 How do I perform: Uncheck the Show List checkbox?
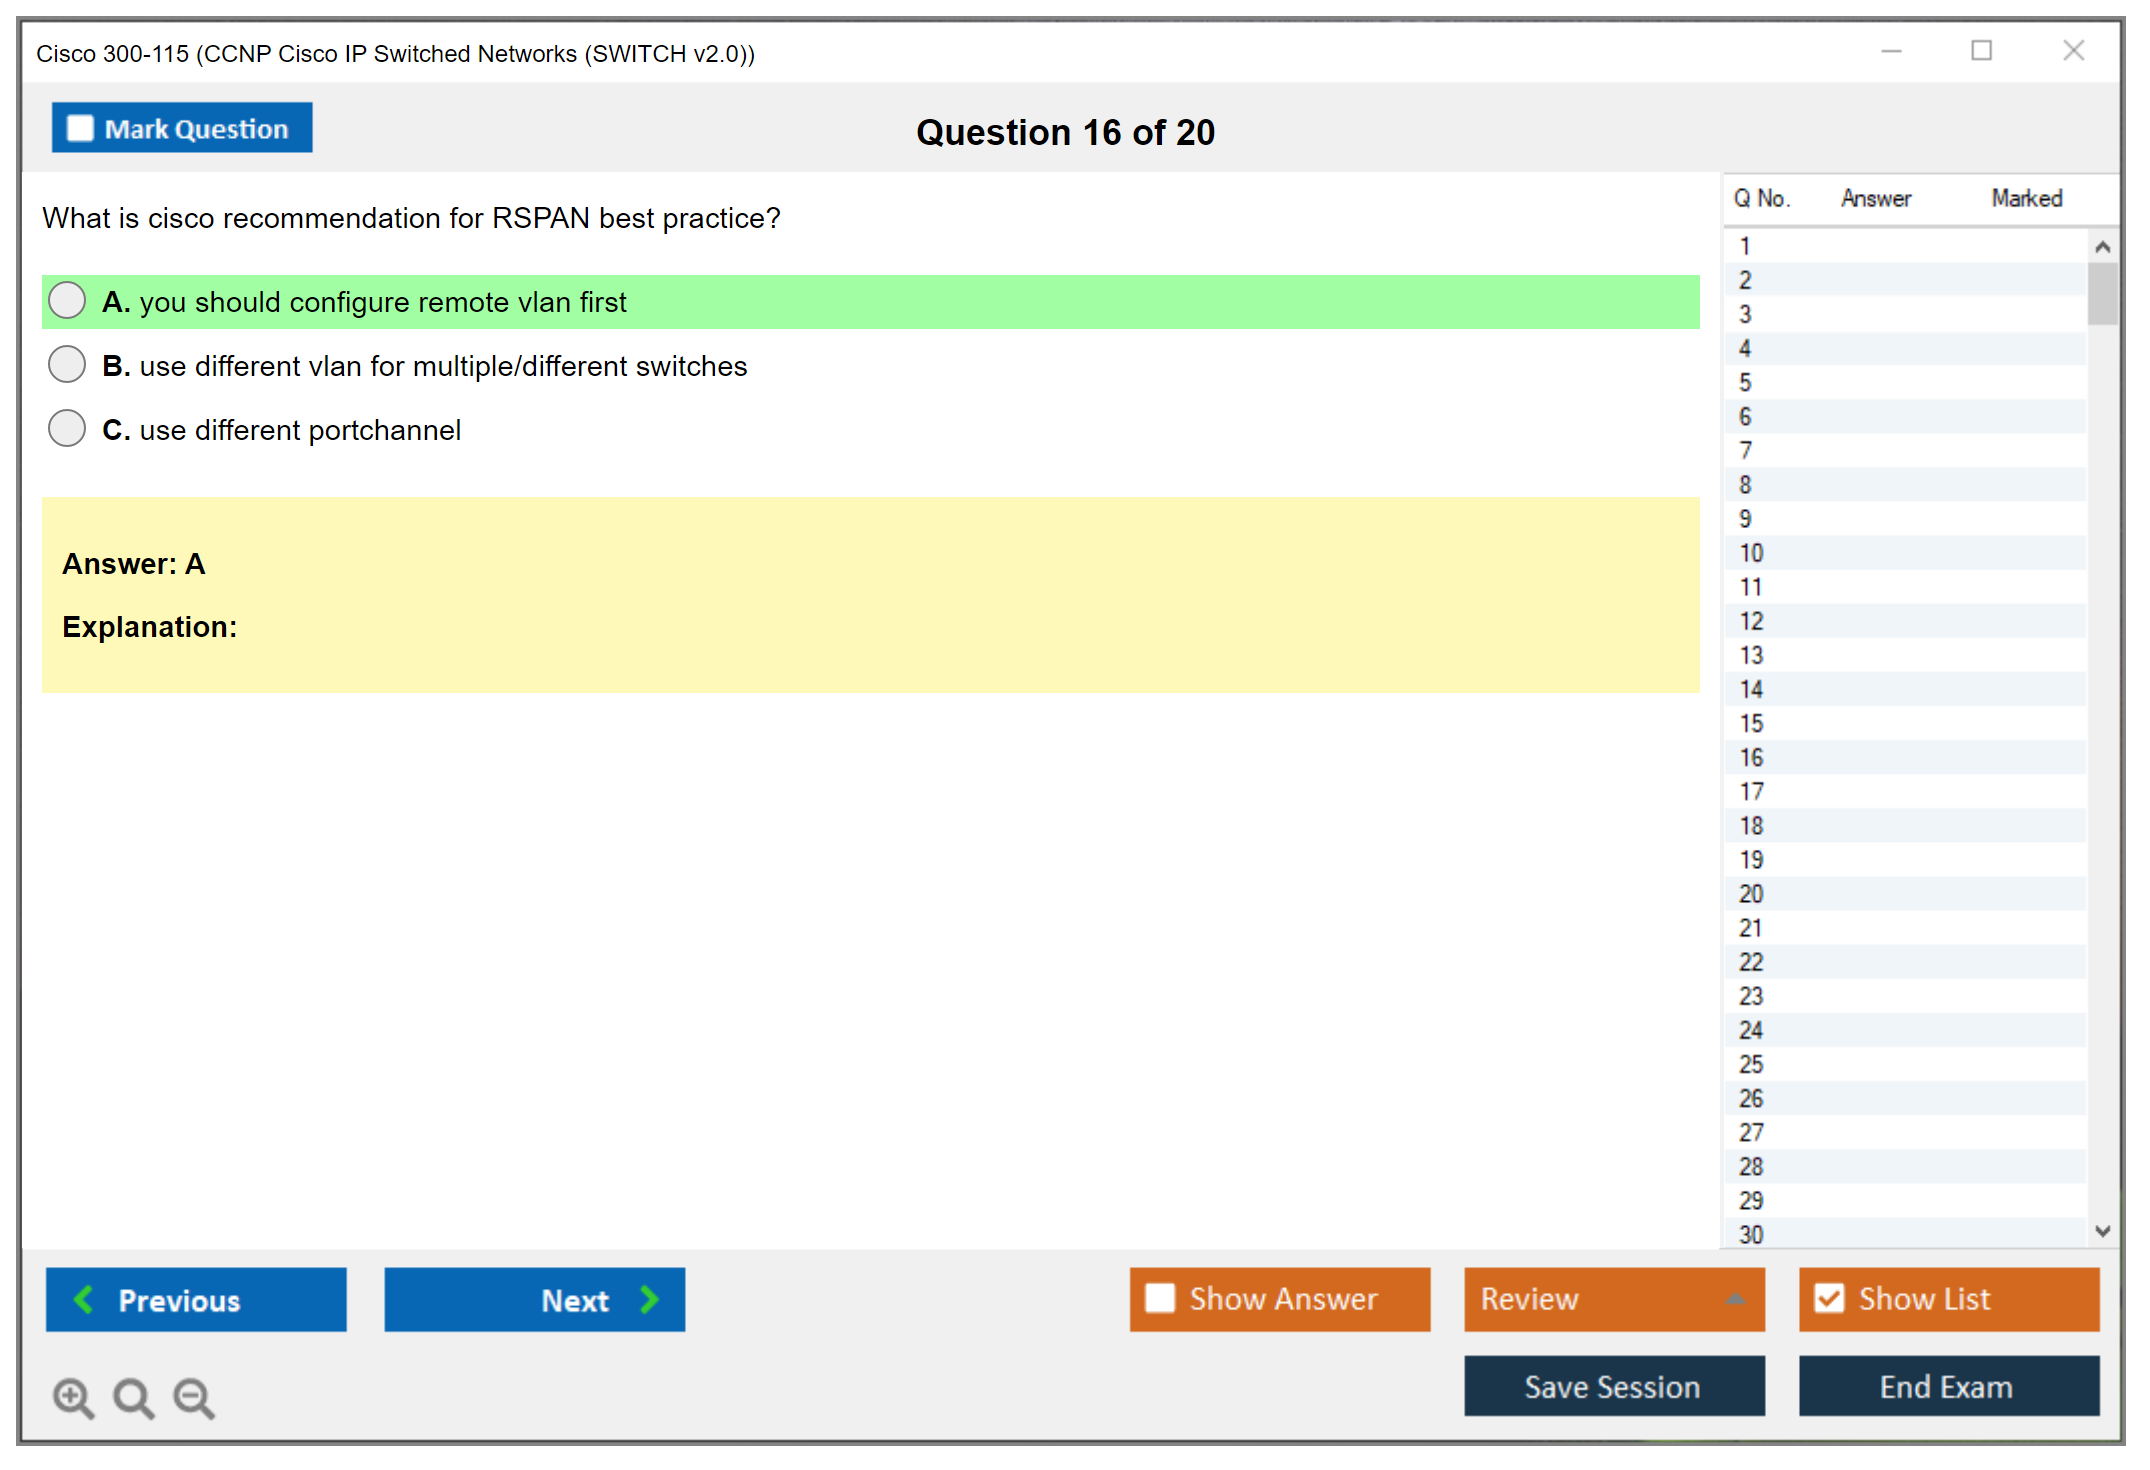pyautogui.click(x=1829, y=1298)
